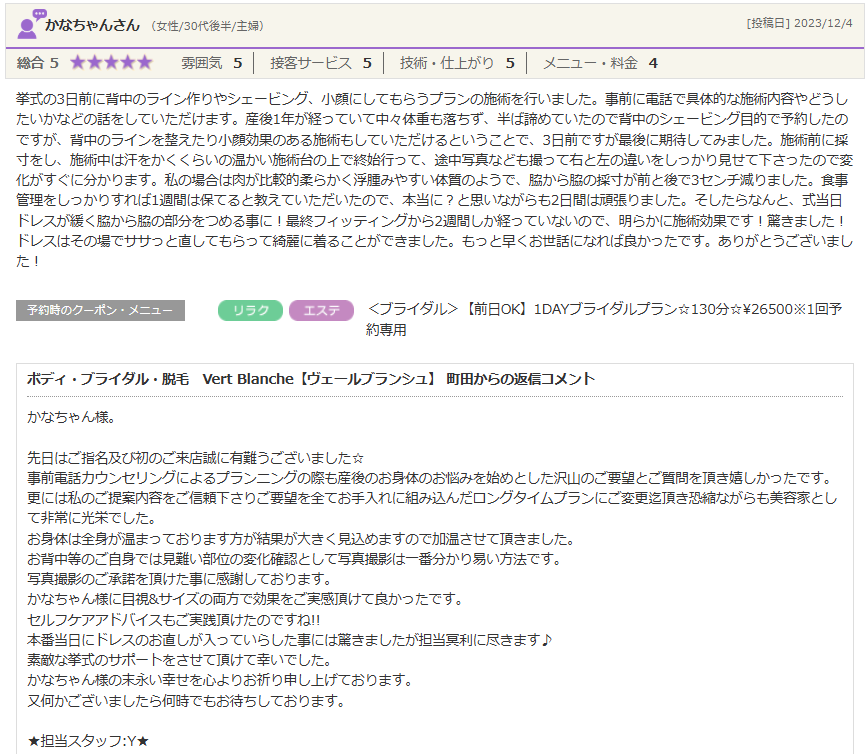Click the purple エステ tag
The width and height of the screenshot is (865, 754).
coord(321,311)
